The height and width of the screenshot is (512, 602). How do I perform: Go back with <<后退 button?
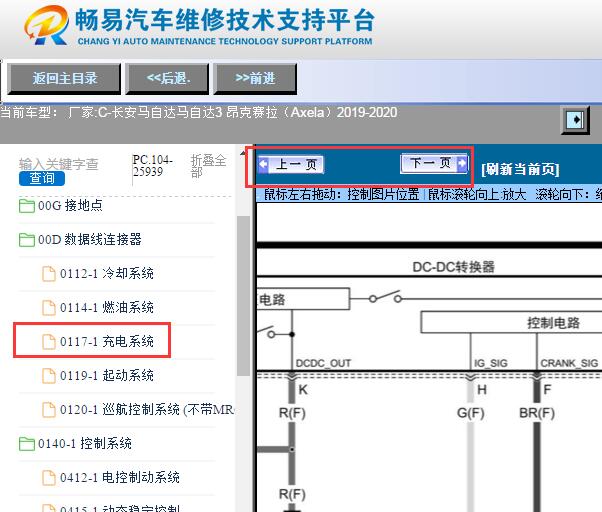(167, 79)
